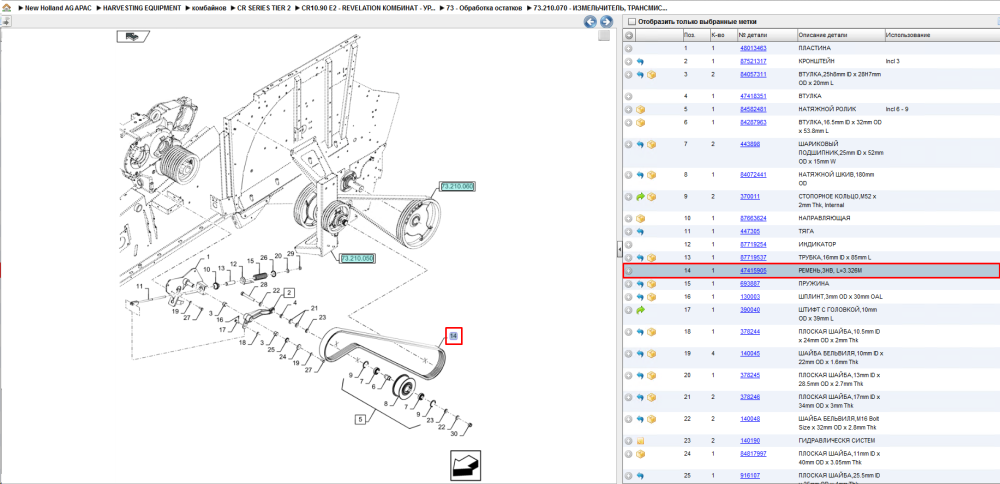Click blue arrow icon in row 25 part 916107

pyautogui.click(x=640, y=476)
